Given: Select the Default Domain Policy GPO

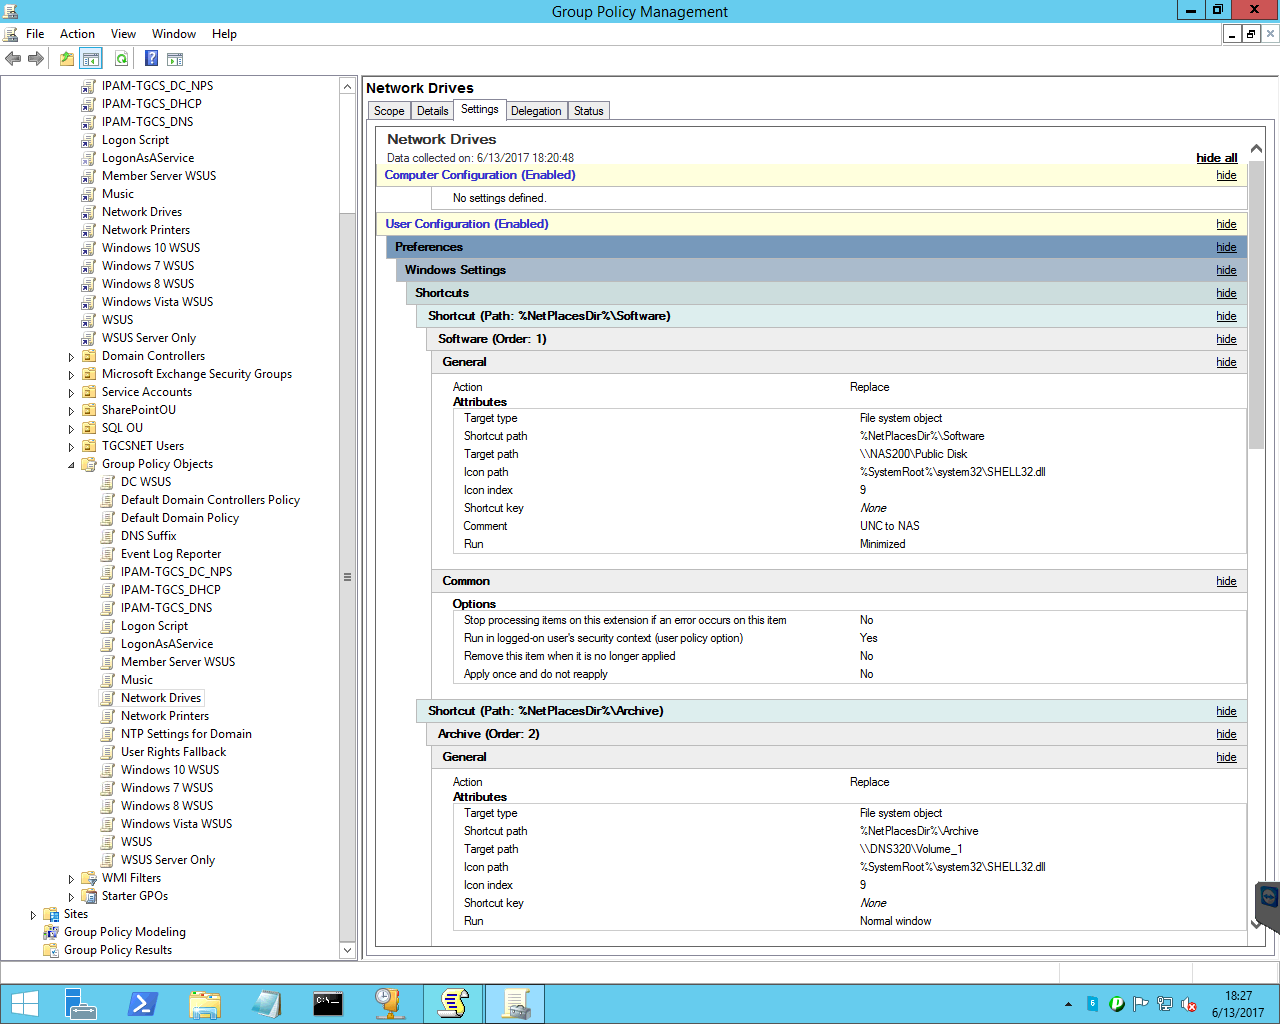Looking at the screenshot, I should point(179,518).
